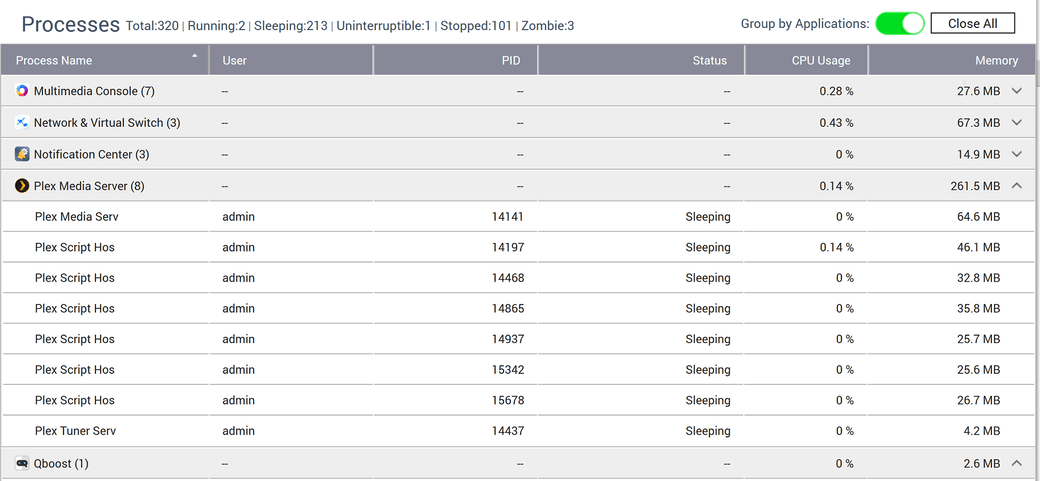Click the Network & Virtual Switch icon
This screenshot has height=481, width=1040.
(22, 123)
